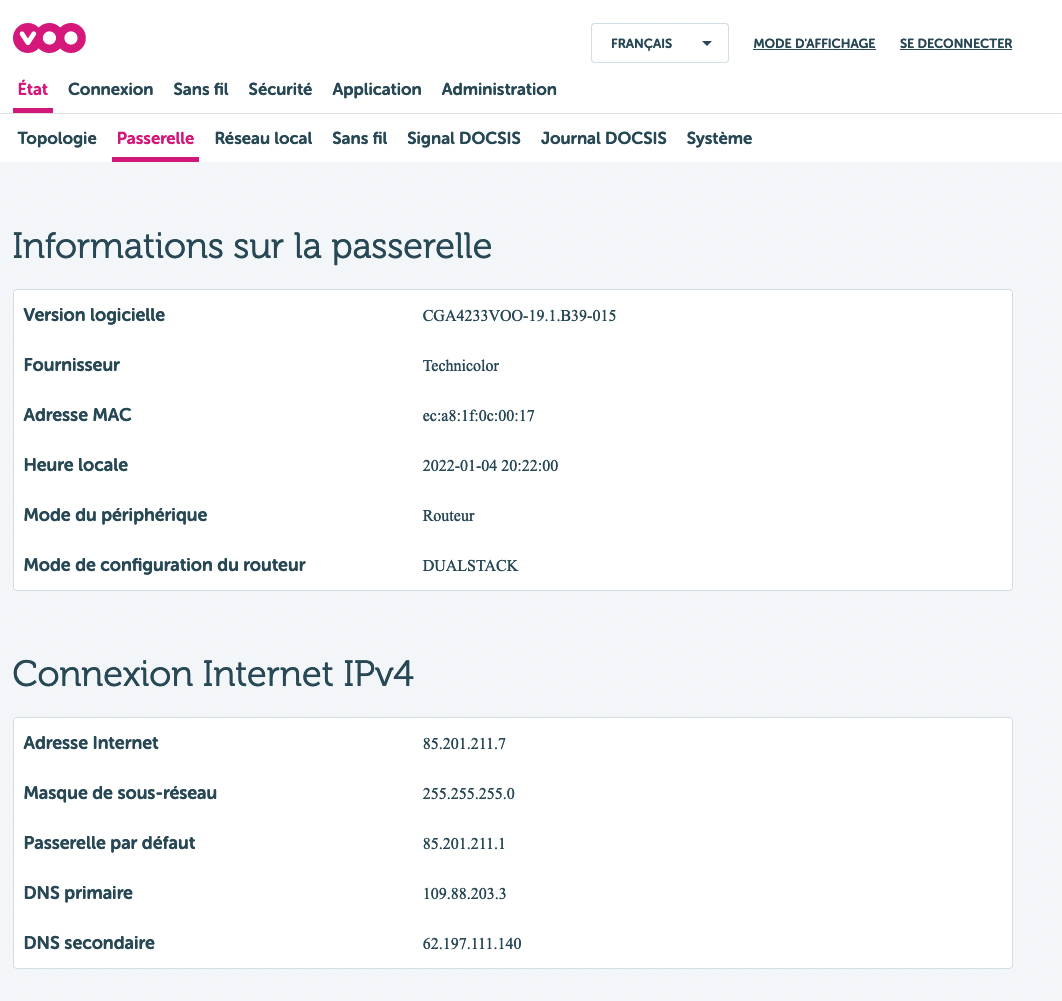This screenshot has height=1001, width=1062.
Task: Click the language dropdown arrow
Action: (707, 44)
